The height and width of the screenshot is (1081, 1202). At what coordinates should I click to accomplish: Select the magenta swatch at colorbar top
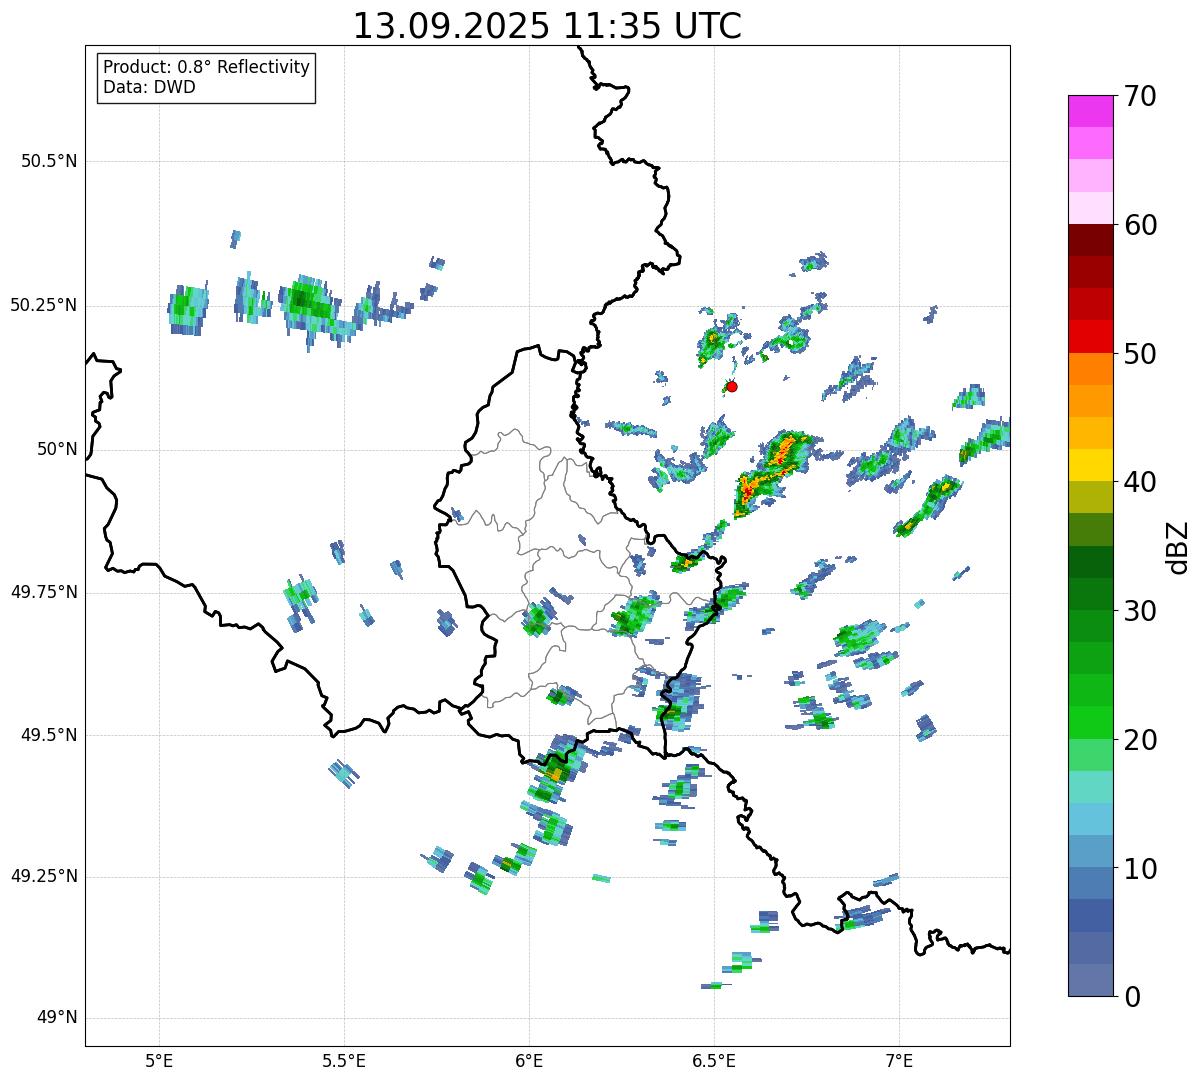click(1096, 111)
